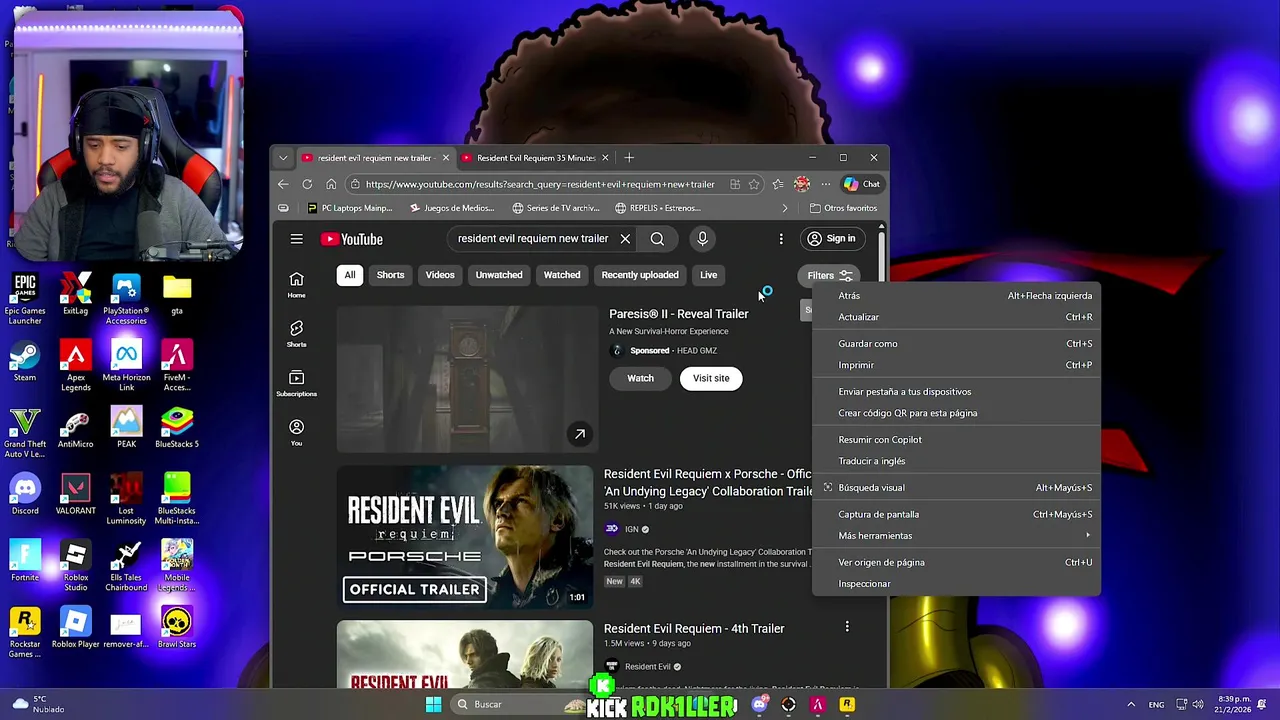Click Visit site on the Paresis ad

[711, 378]
